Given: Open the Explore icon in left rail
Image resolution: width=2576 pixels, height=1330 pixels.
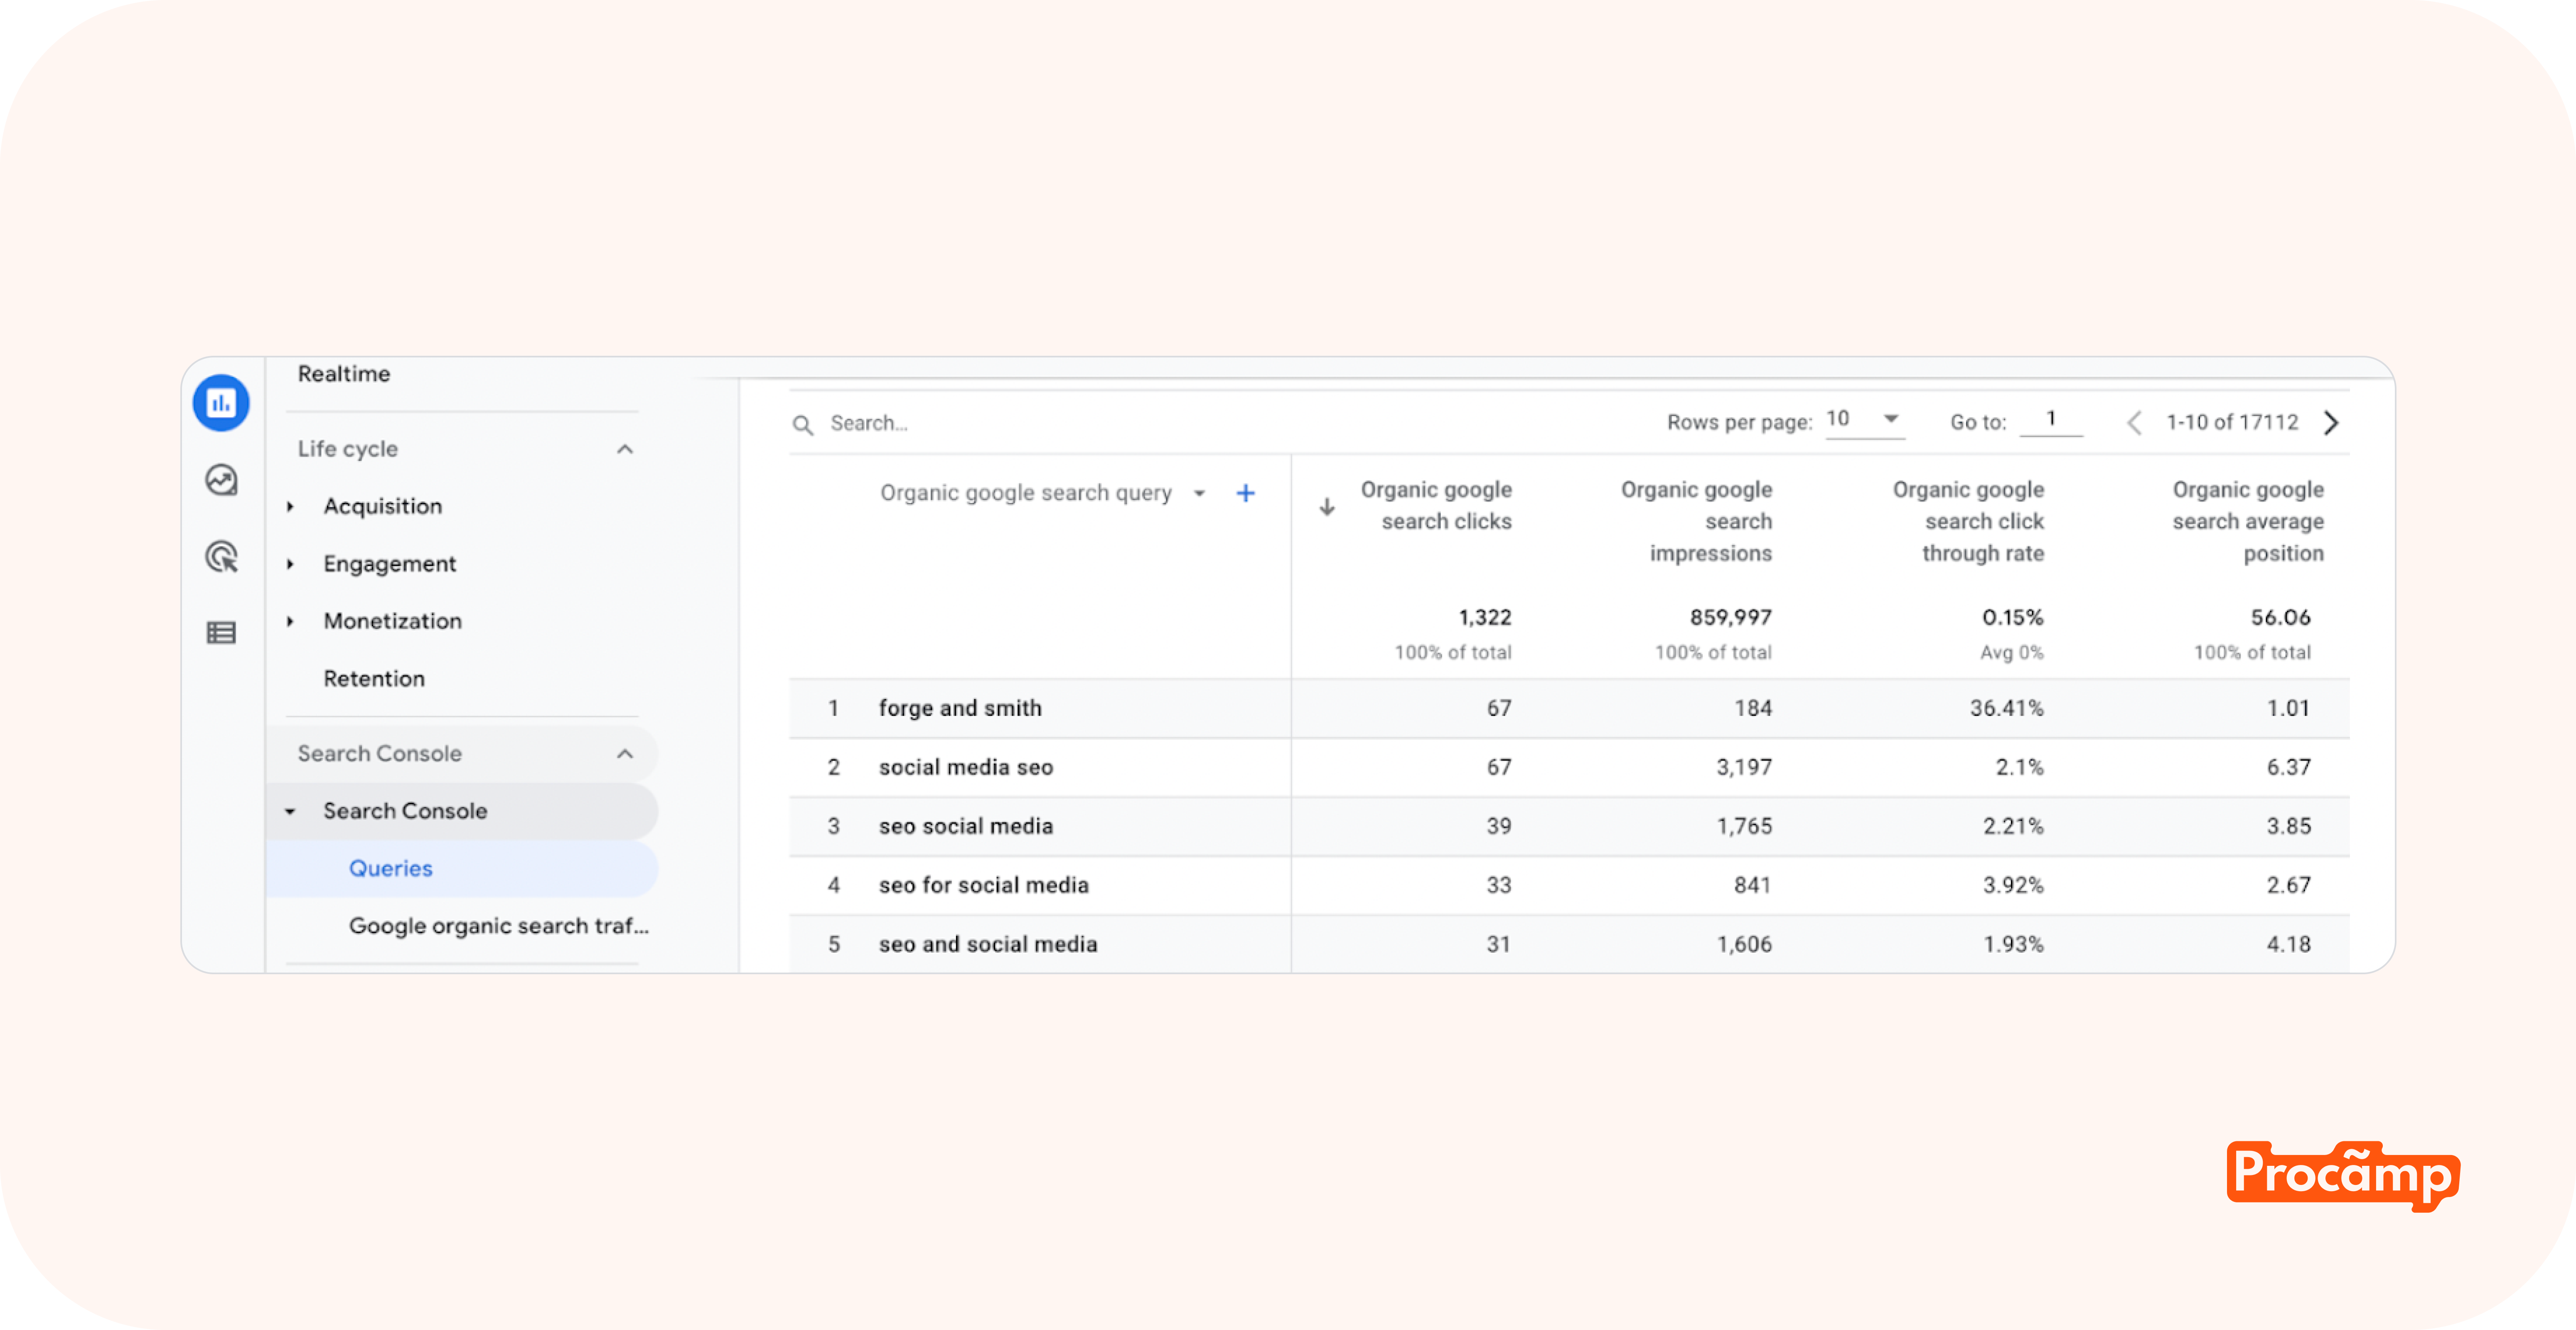Looking at the screenshot, I should click(221, 480).
